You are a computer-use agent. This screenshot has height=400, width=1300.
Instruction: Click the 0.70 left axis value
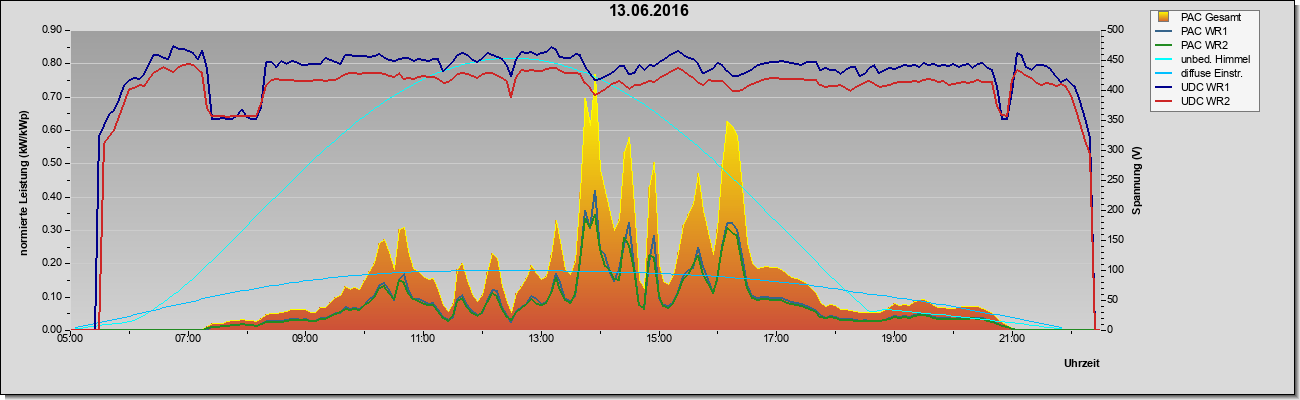pos(51,97)
